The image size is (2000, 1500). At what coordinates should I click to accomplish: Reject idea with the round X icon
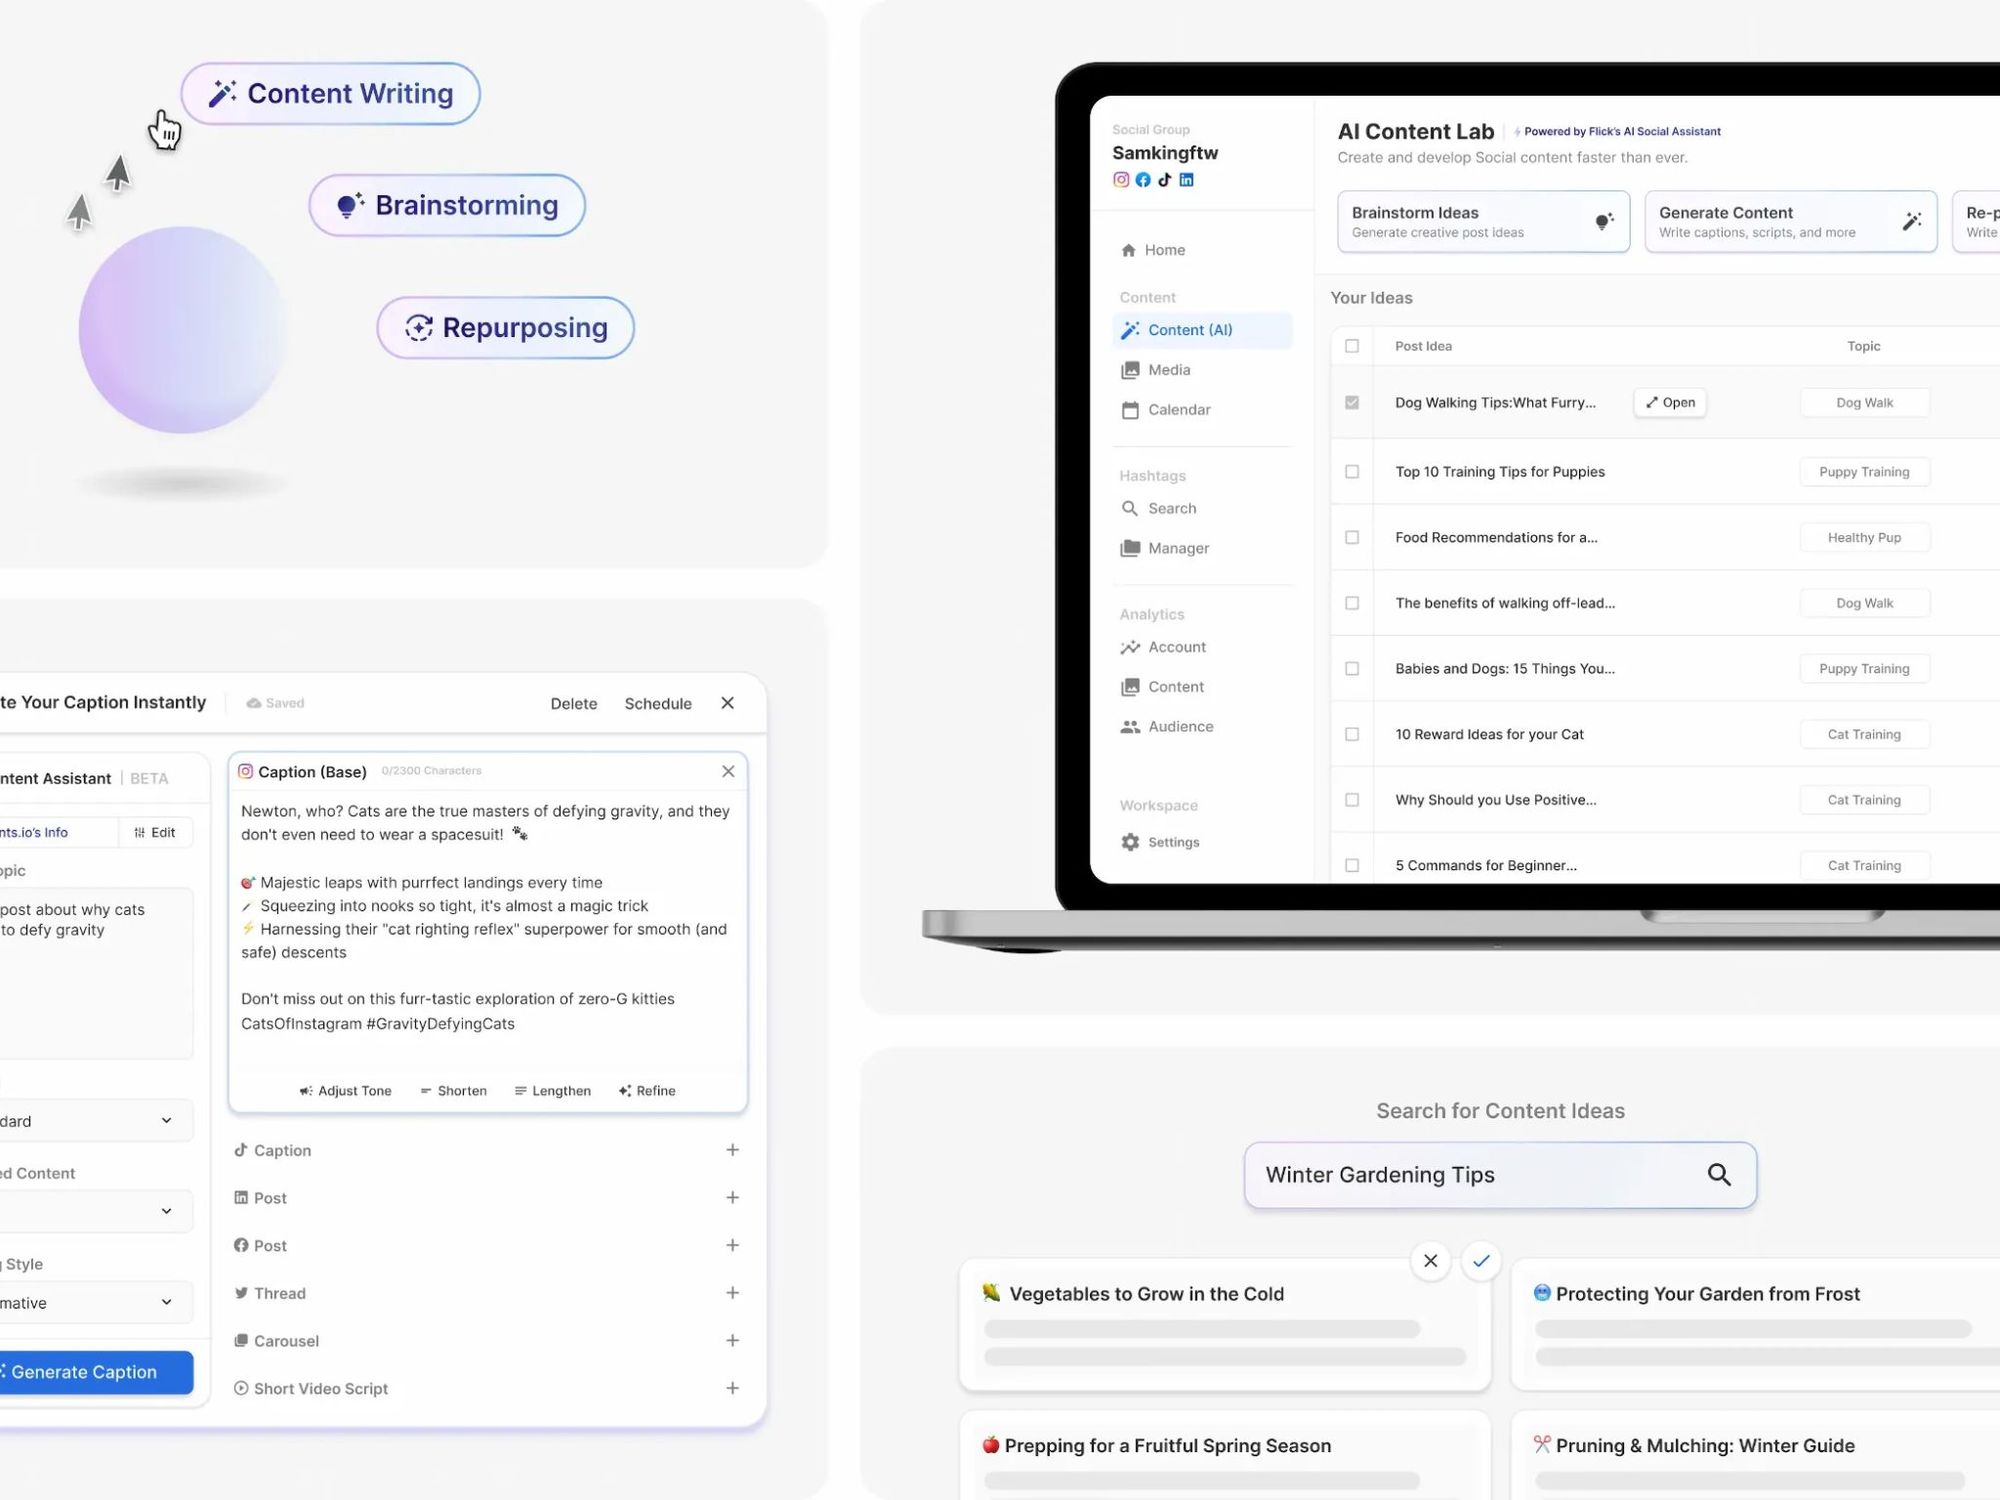pos(1430,1260)
